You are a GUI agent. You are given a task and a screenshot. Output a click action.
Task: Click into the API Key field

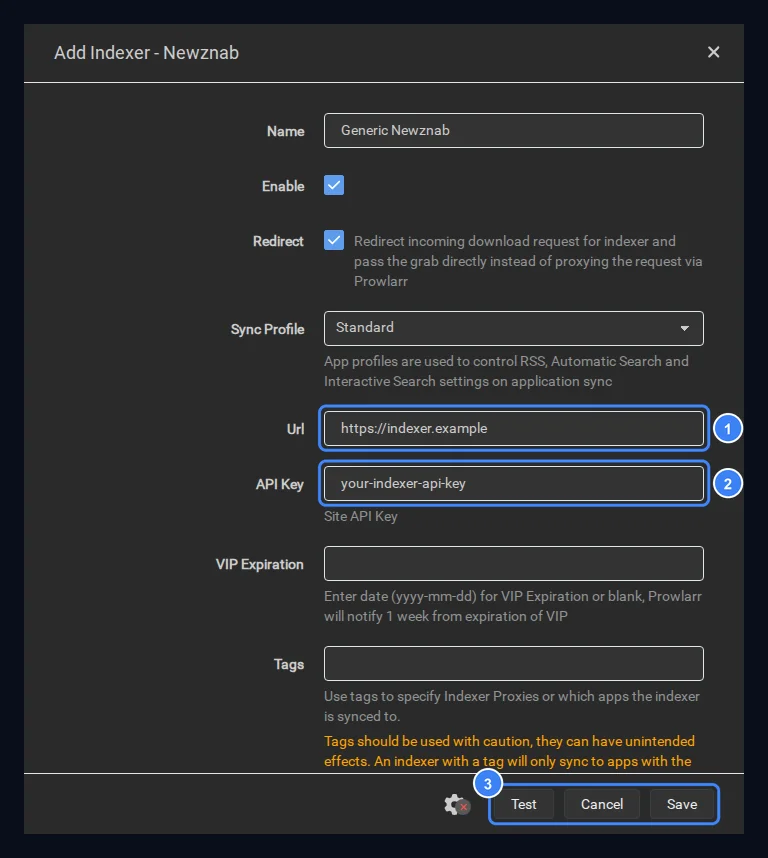click(x=514, y=484)
